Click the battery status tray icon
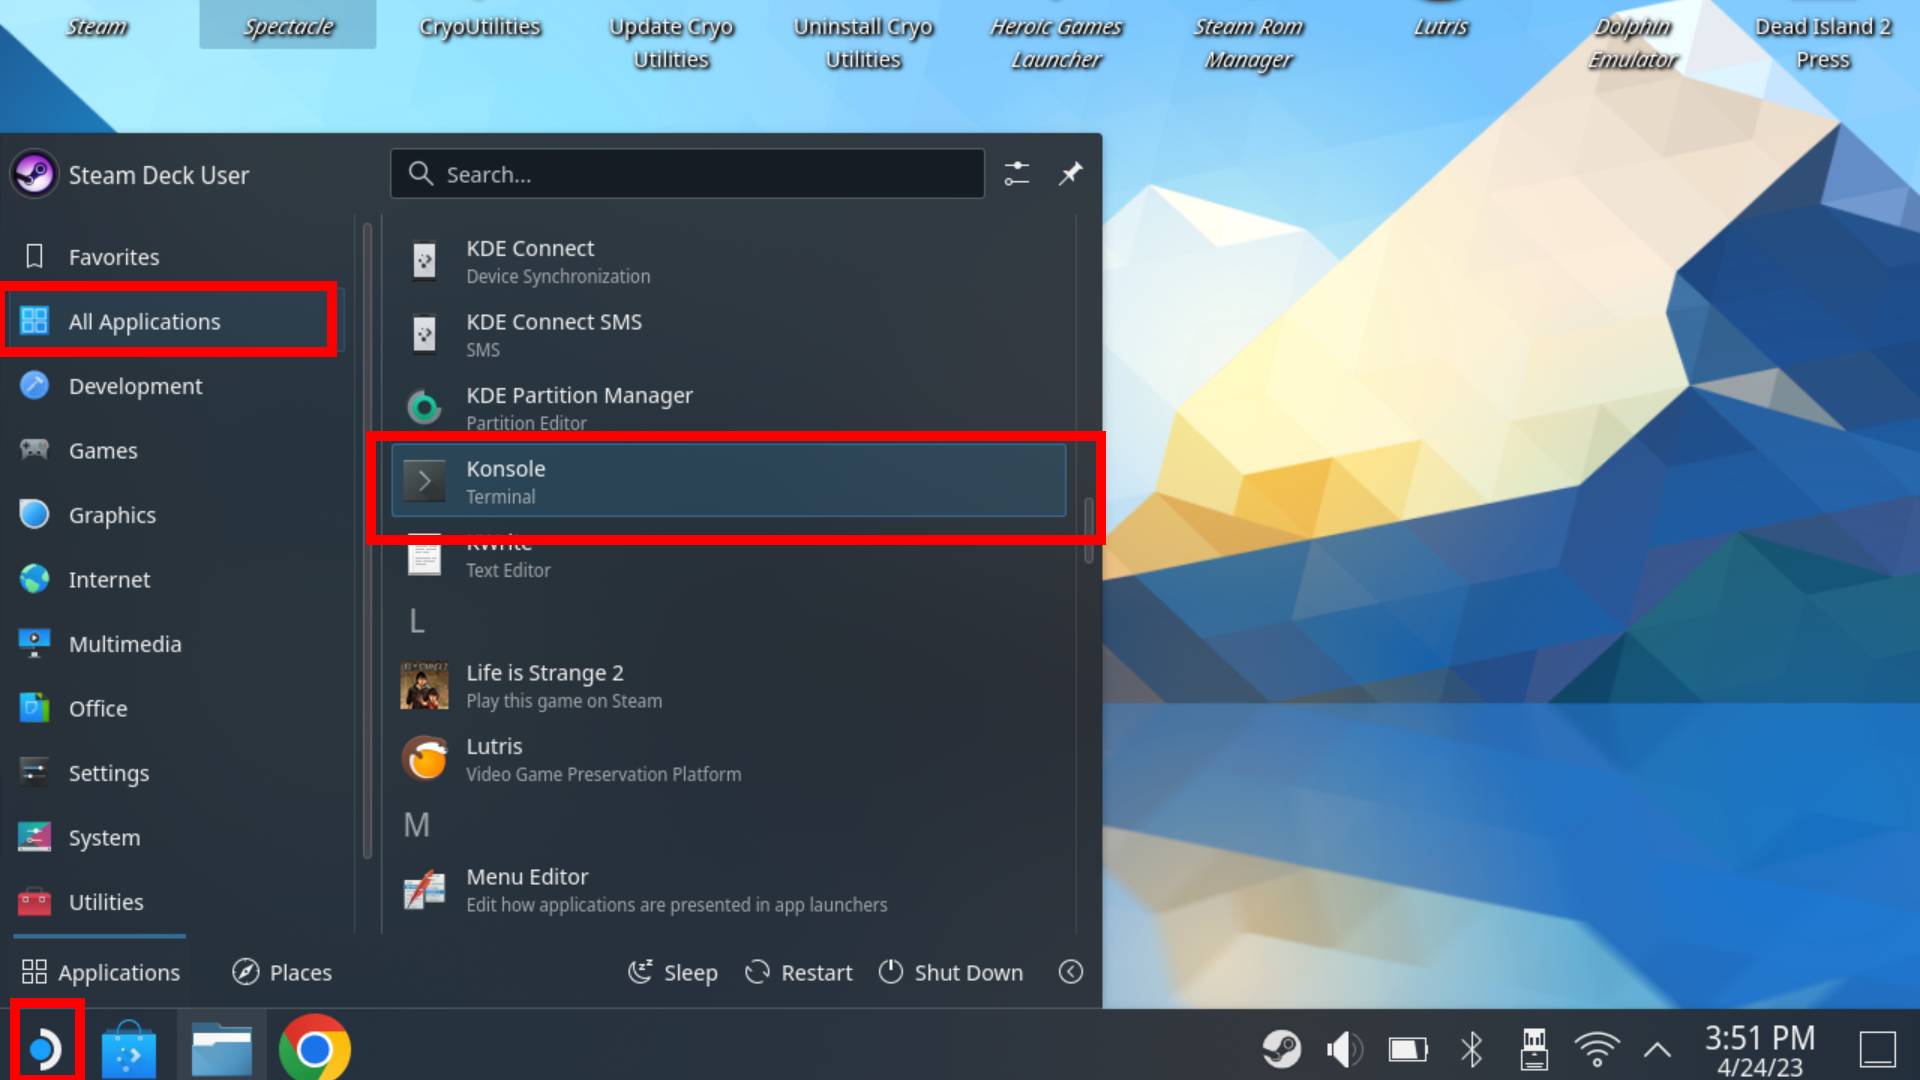The width and height of the screenshot is (1920, 1080). coord(1408,1049)
